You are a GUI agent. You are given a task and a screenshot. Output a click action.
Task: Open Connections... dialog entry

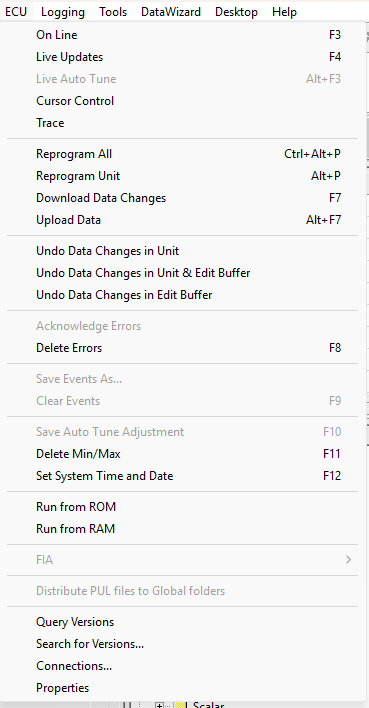pyautogui.click(x=182, y=666)
